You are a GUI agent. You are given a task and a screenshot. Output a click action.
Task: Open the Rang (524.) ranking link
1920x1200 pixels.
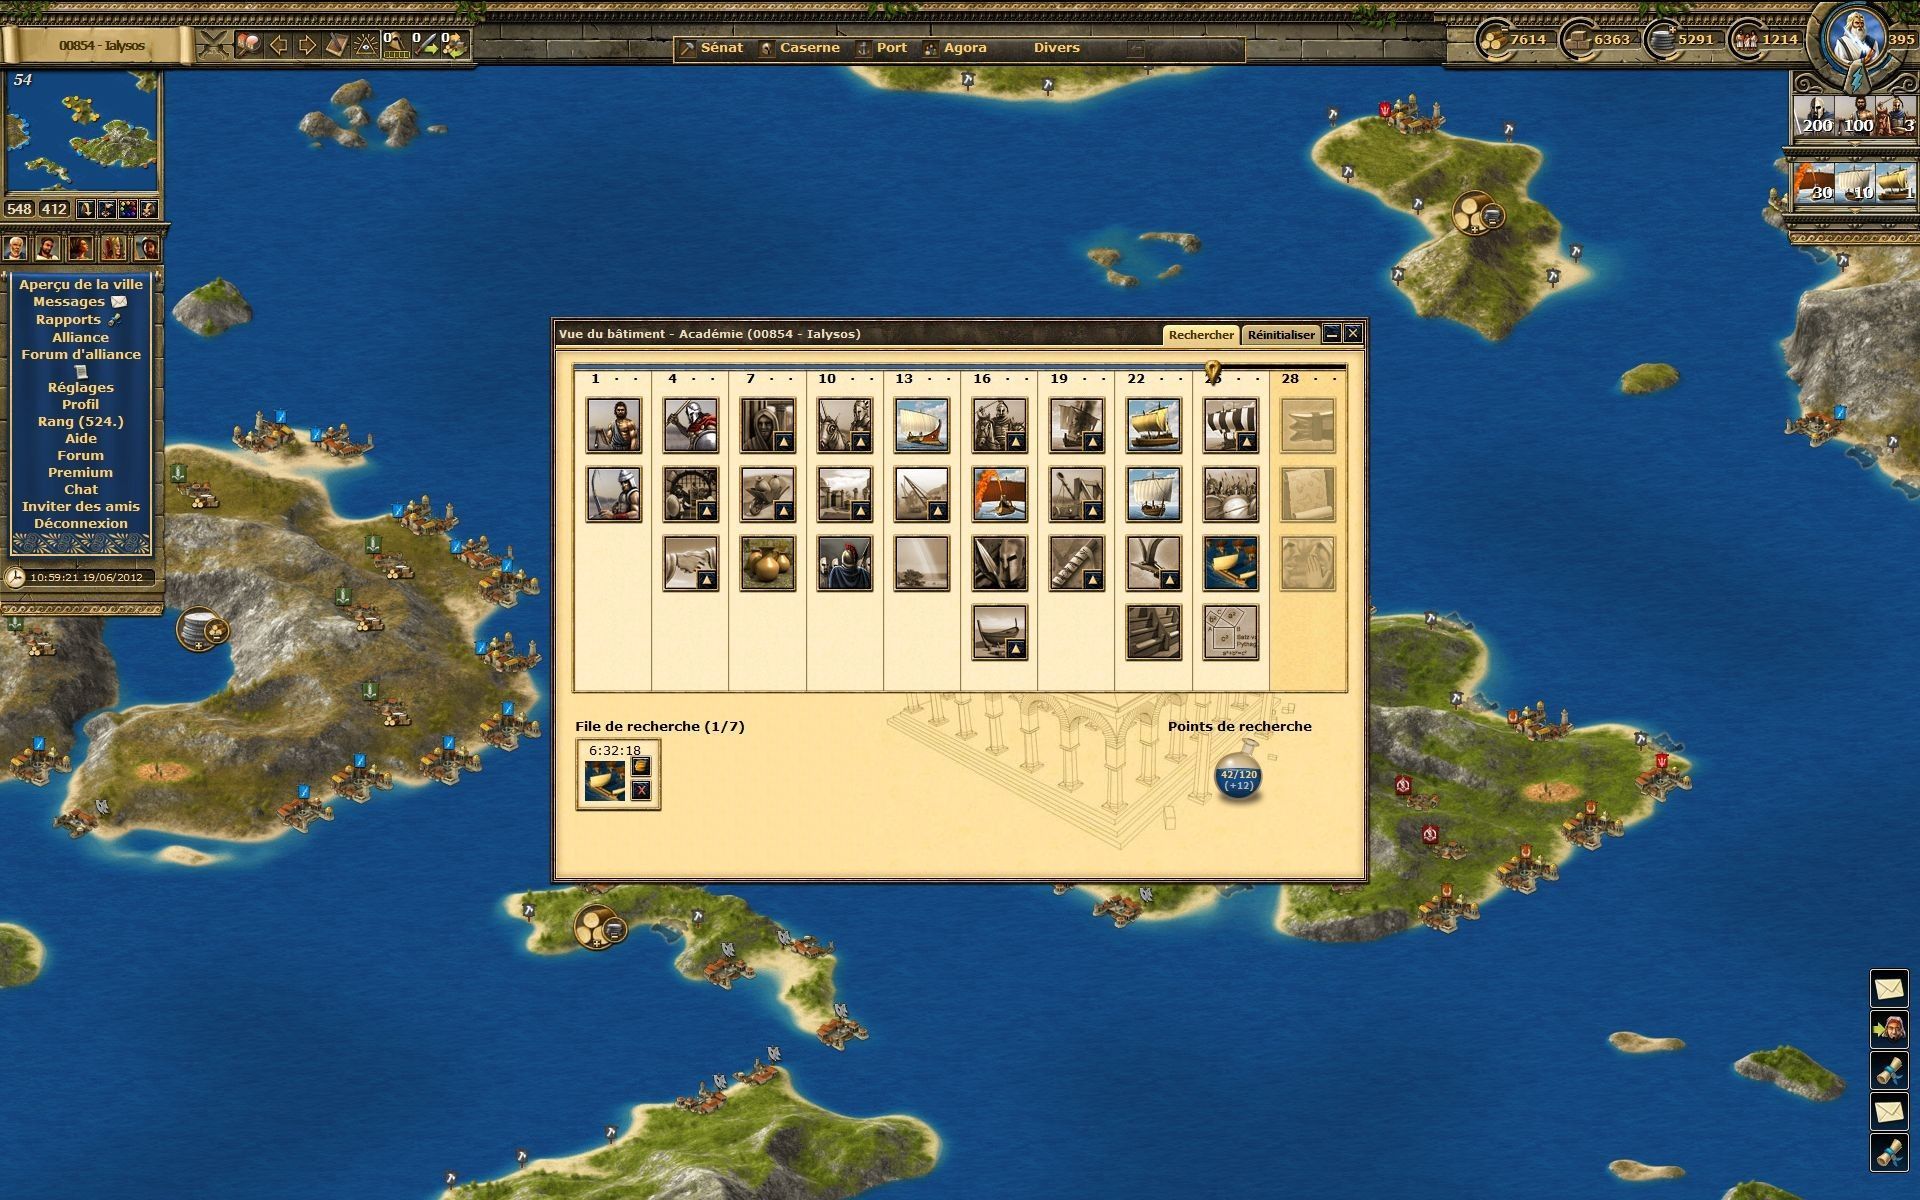click(x=81, y=421)
